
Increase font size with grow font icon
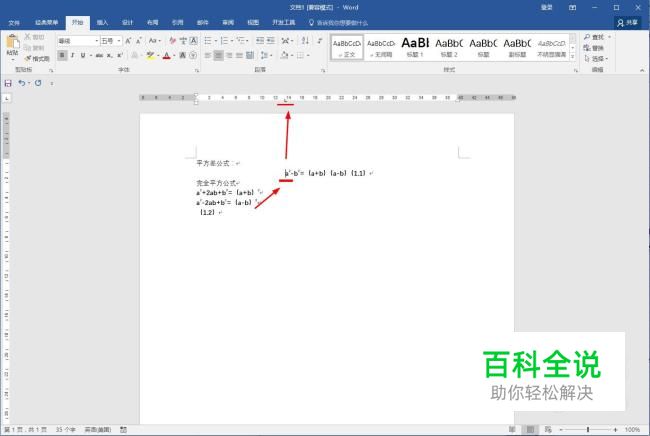coord(129,41)
